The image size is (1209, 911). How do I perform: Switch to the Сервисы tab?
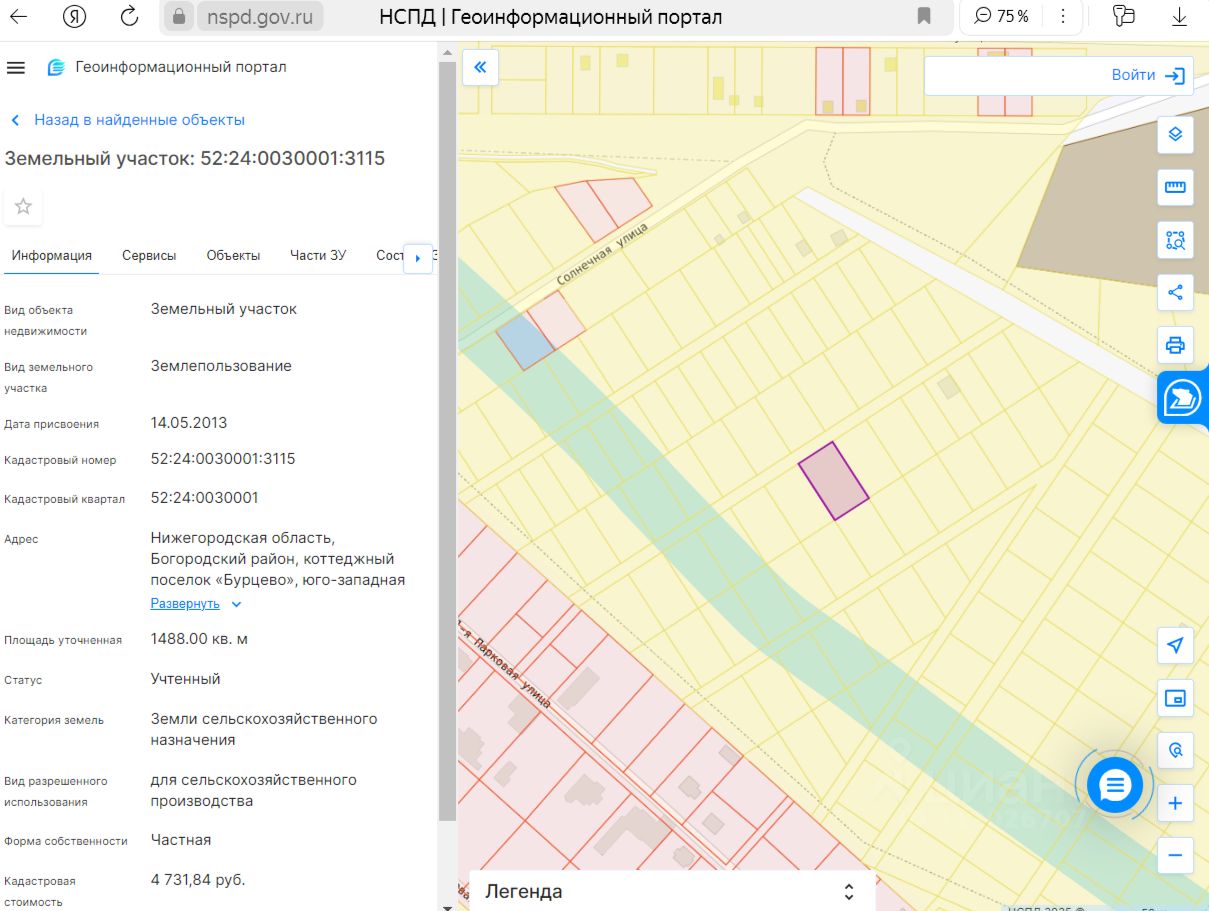(149, 255)
